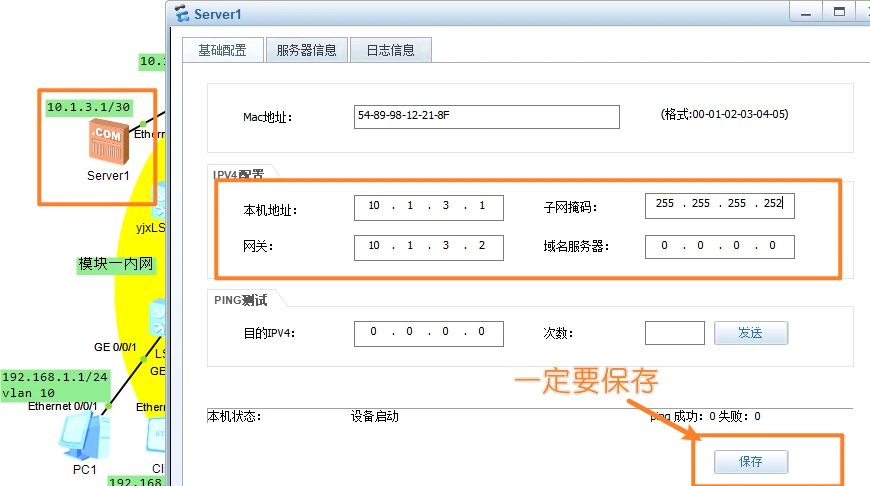Focus the Mac地址 input field
The image size is (870, 486).
486,117
